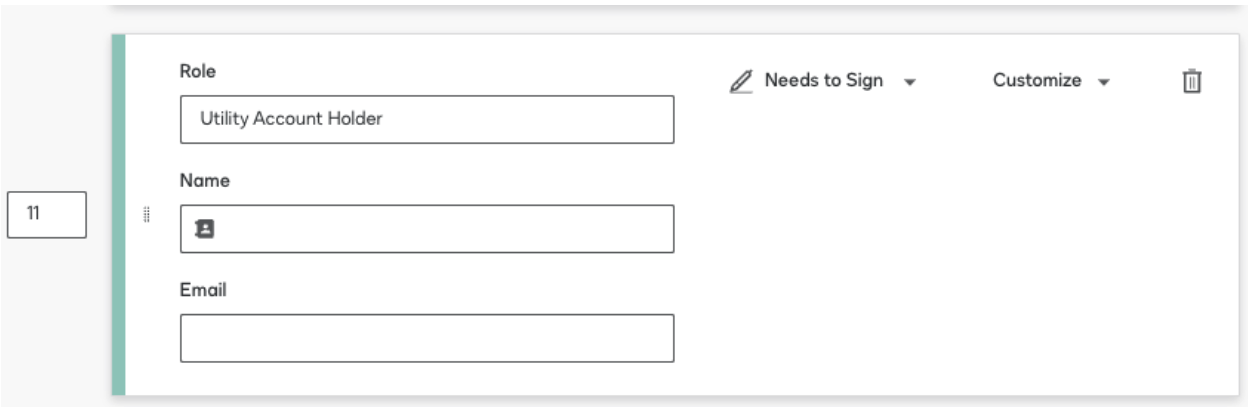Open the address book icon in Name field
The height and width of the screenshot is (407, 1248).
coord(205,229)
